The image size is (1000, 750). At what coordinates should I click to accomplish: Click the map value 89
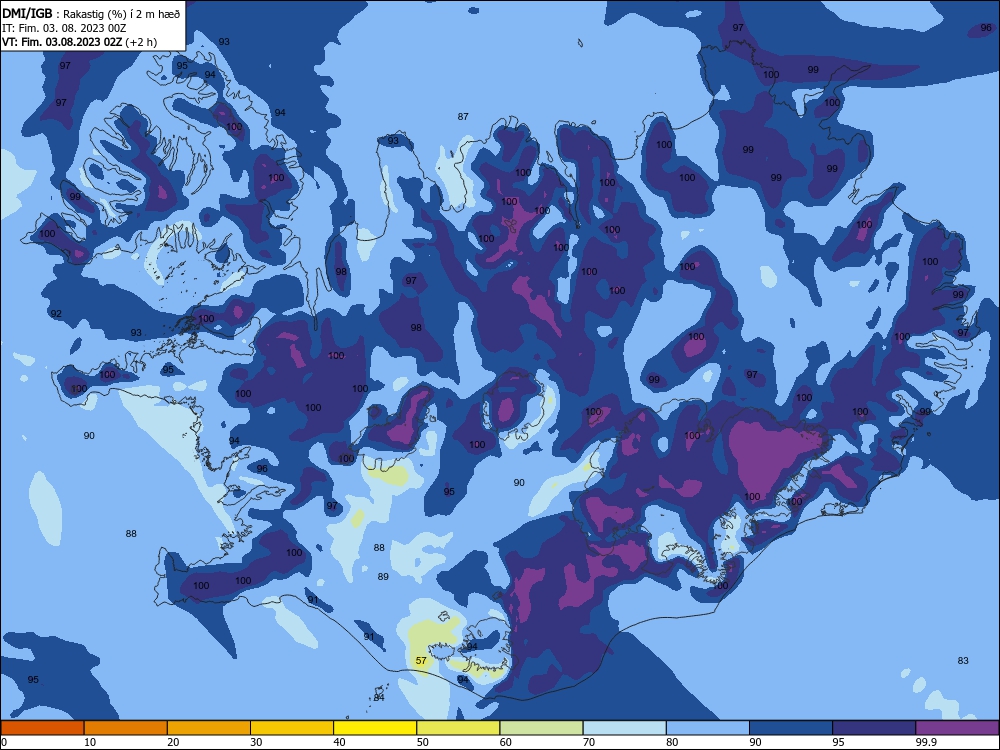click(383, 577)
